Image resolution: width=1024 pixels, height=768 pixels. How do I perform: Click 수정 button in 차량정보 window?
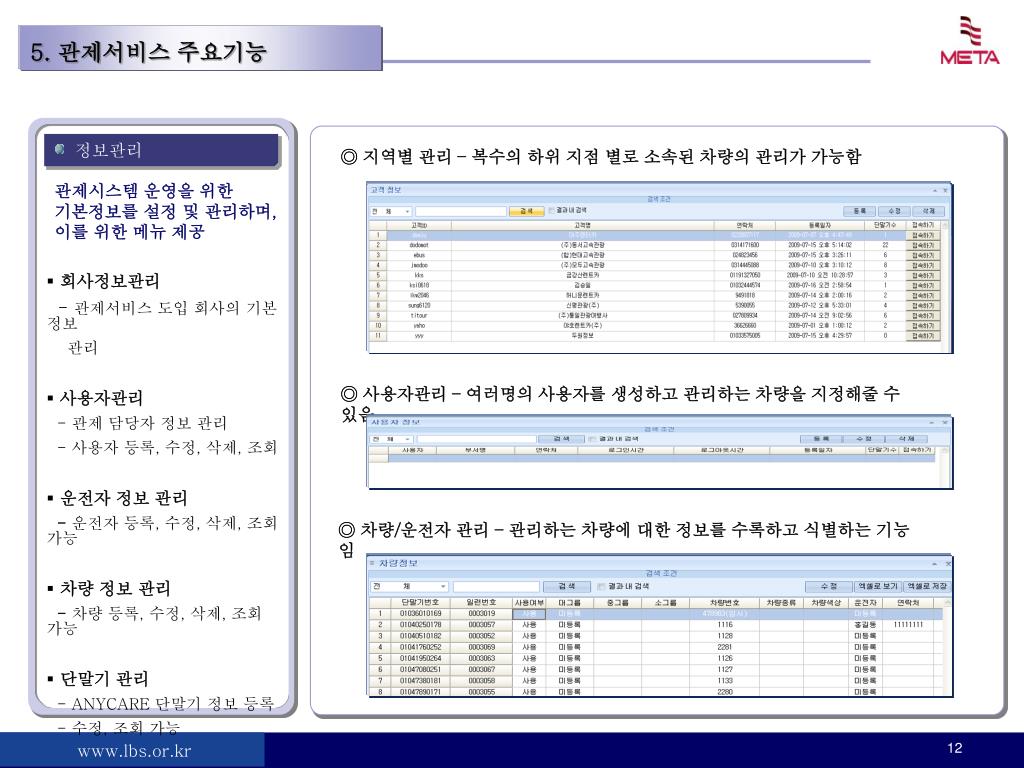(829, 586)
